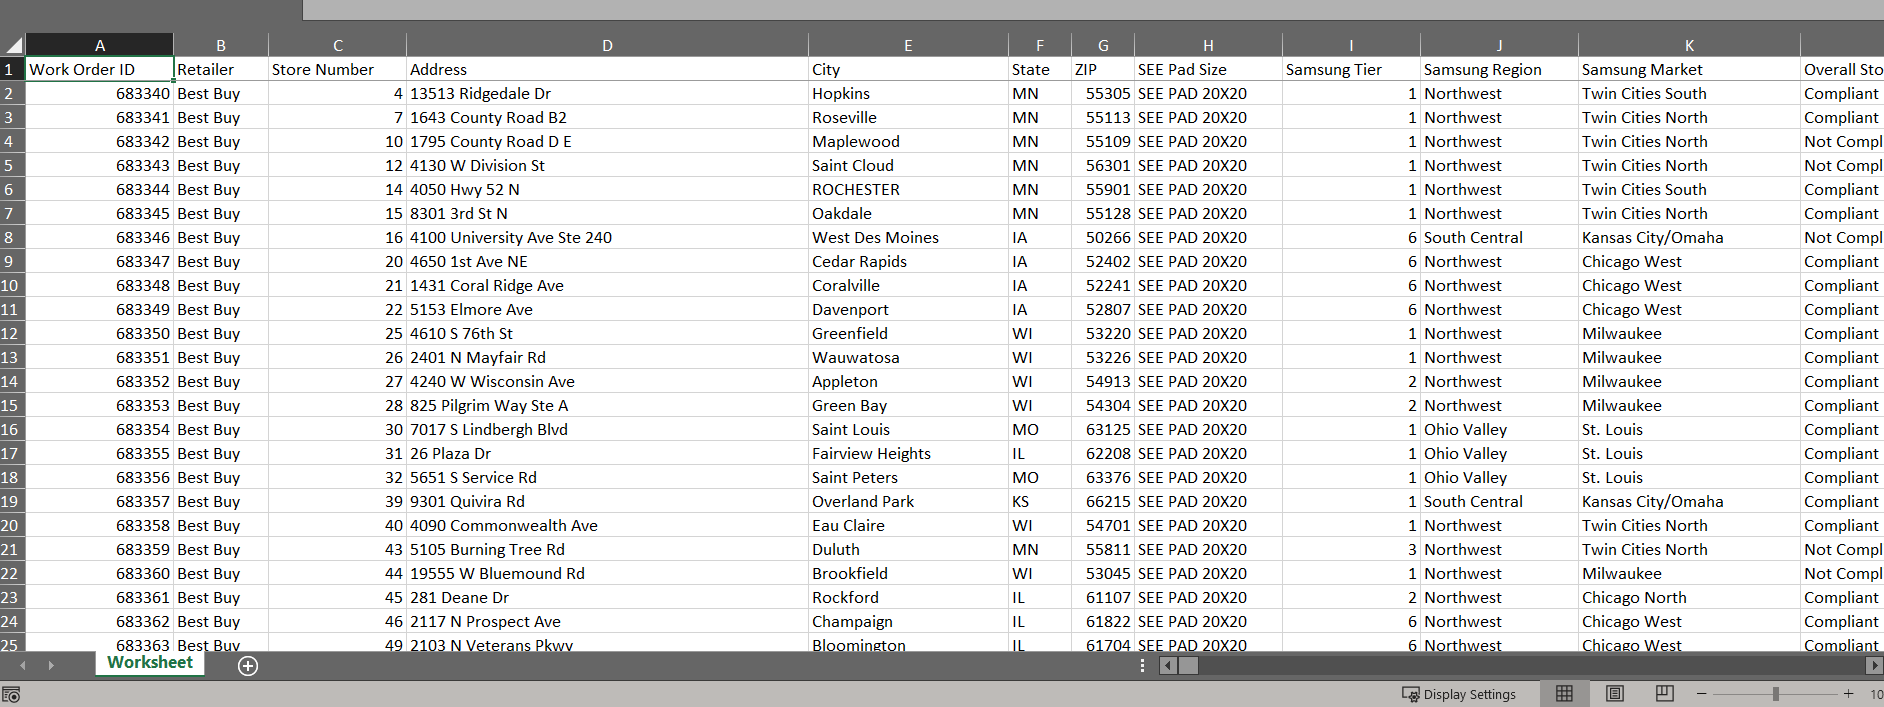Select column A header
Viewport: 1884px width, 707px height.
[100, 45]
